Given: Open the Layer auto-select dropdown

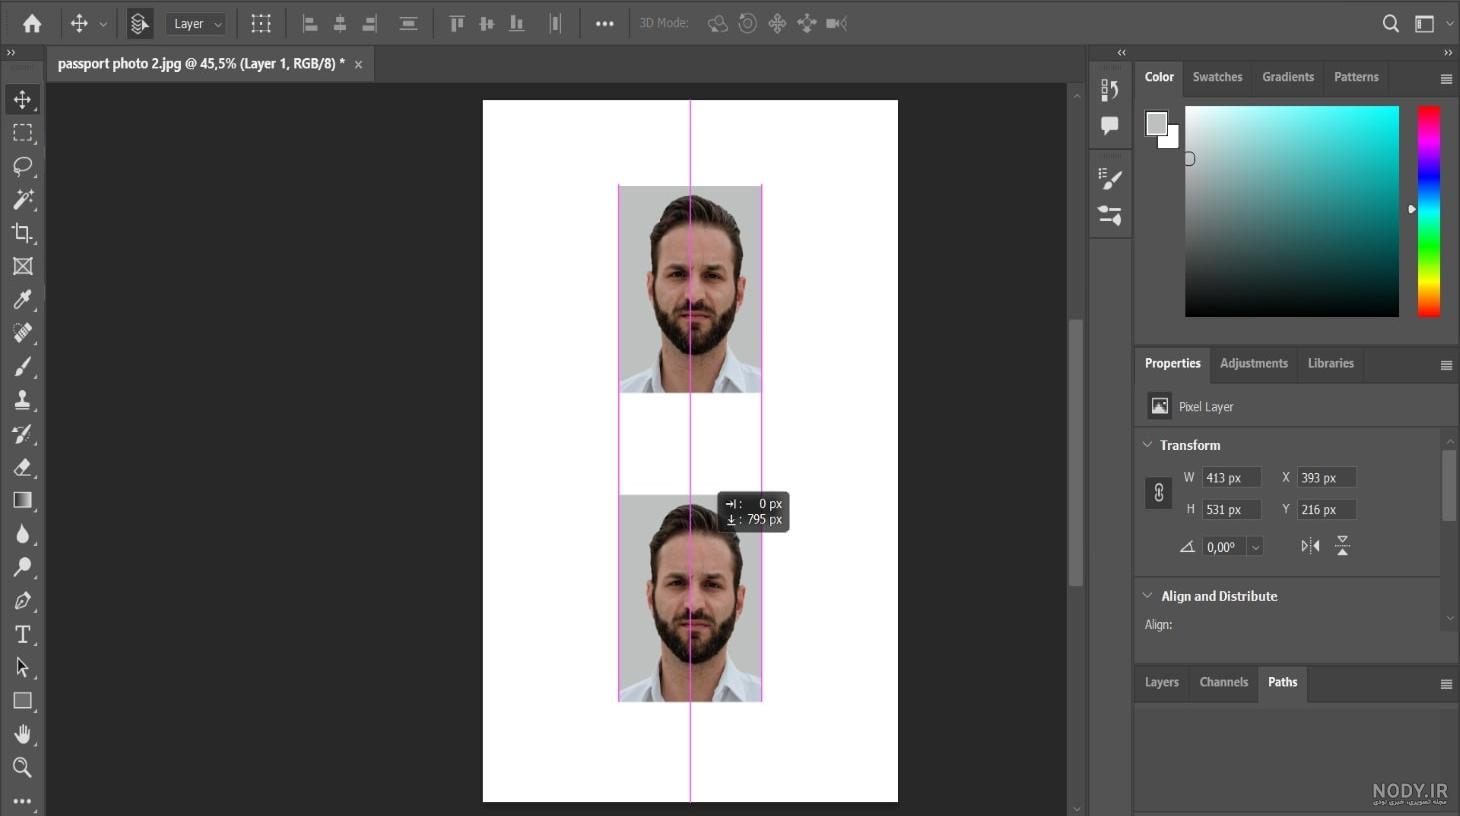Looking at the screenshot, I should pos(197,24).
